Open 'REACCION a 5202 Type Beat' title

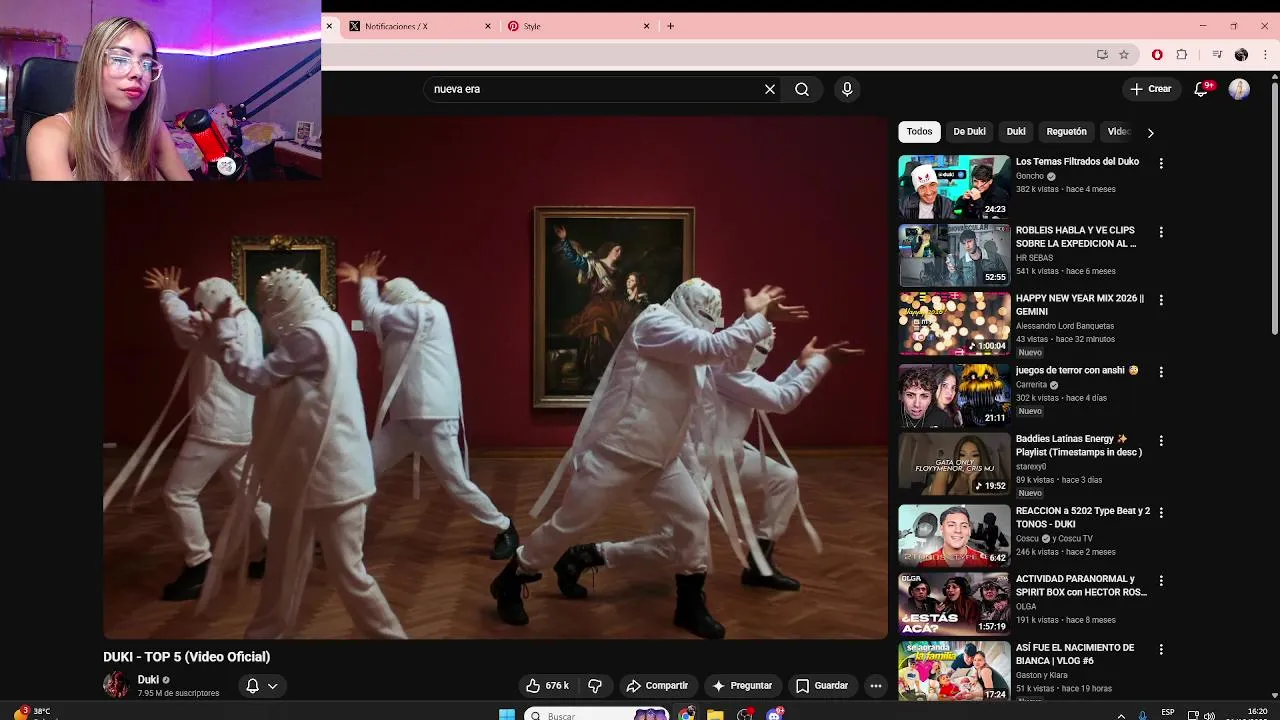tap(1083, 517)
